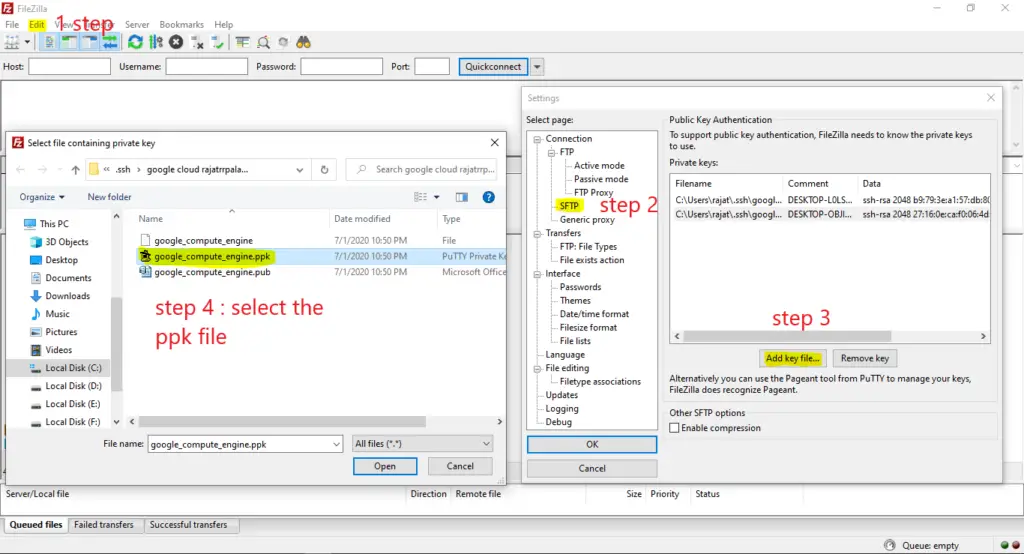Select Local Disk (D:) in navigation pane

tap(73, 387)
